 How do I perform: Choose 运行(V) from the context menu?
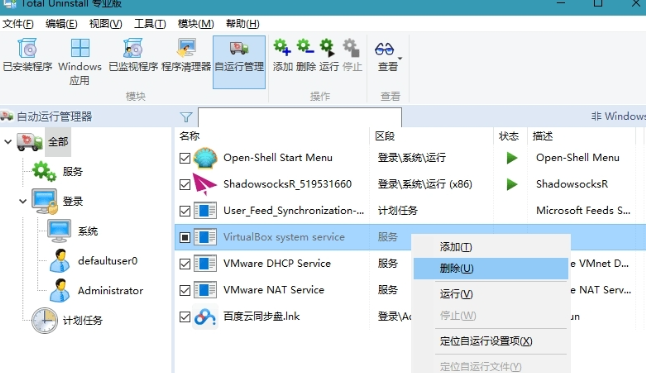(x=491, y=294)
